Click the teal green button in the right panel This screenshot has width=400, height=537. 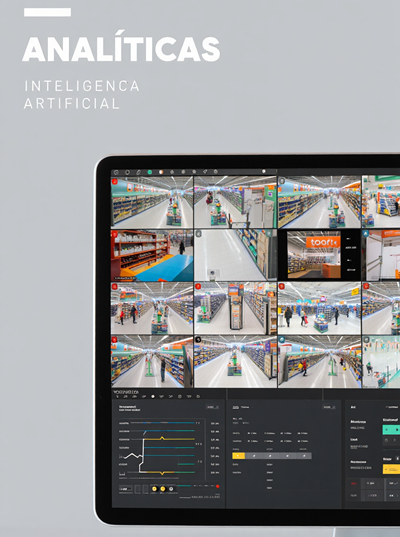391,429
